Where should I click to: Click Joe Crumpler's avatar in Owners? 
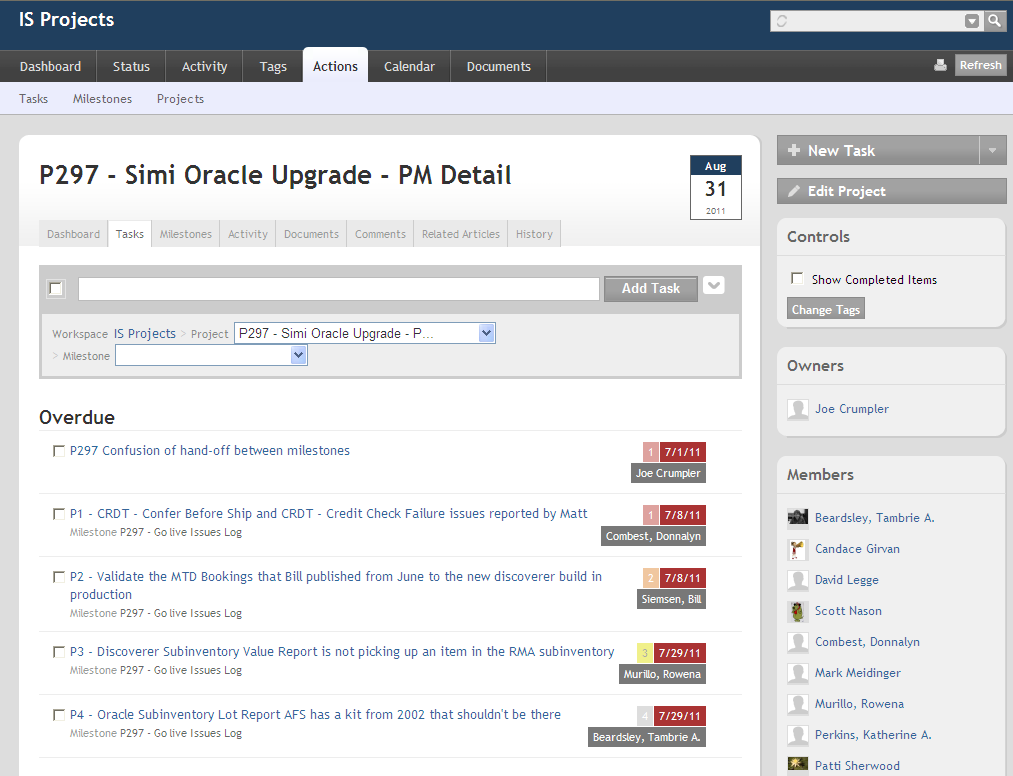[798, 409]
